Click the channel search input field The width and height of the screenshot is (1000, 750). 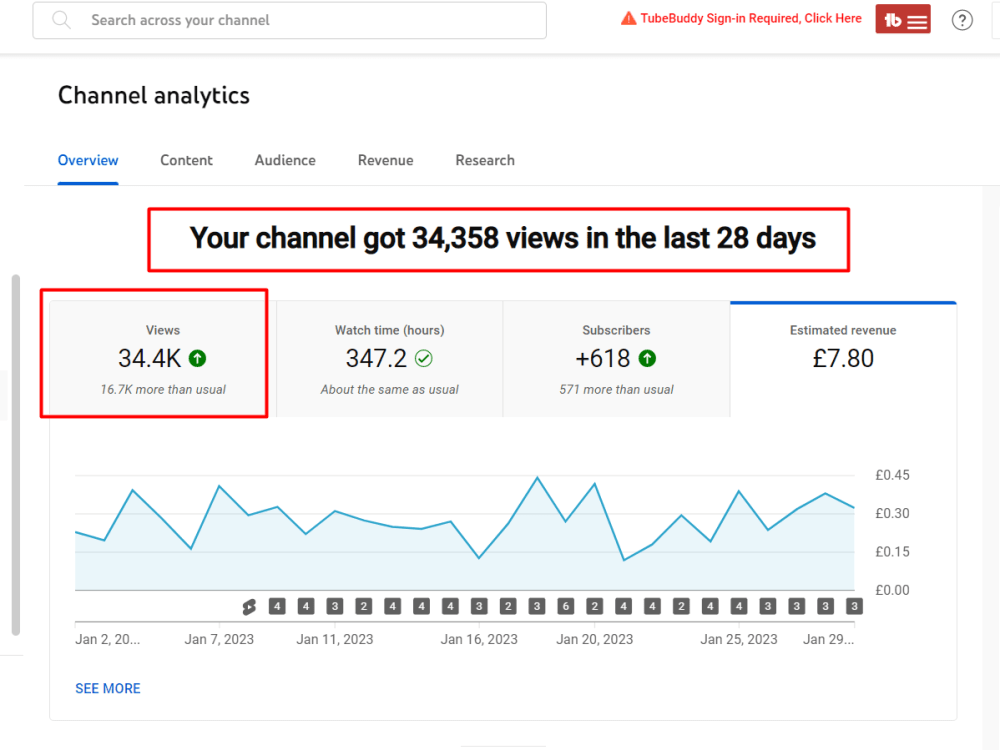pos(290,20)
